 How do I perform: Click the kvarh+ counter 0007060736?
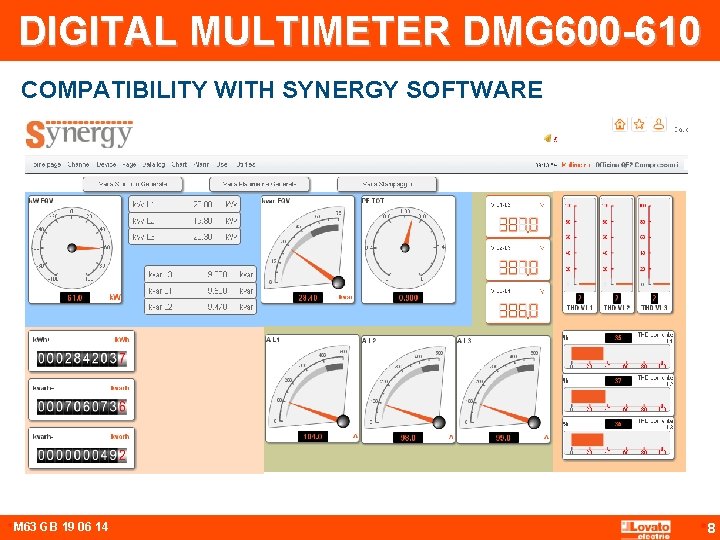[x=82, y=399]
